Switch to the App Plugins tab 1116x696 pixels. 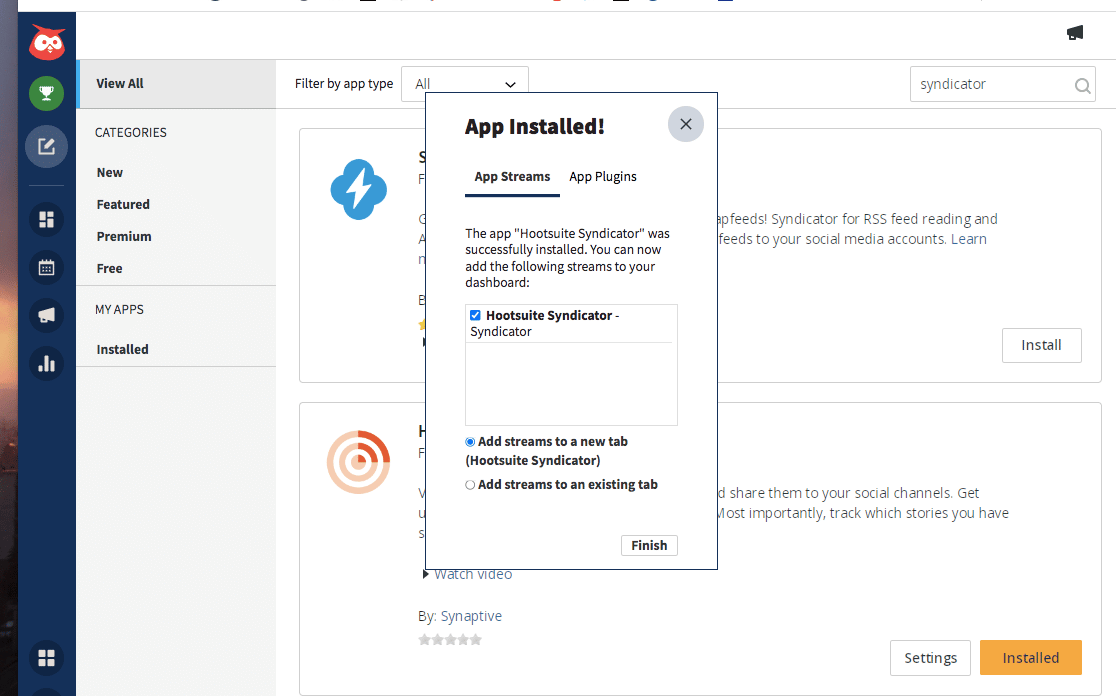point(603,177)
